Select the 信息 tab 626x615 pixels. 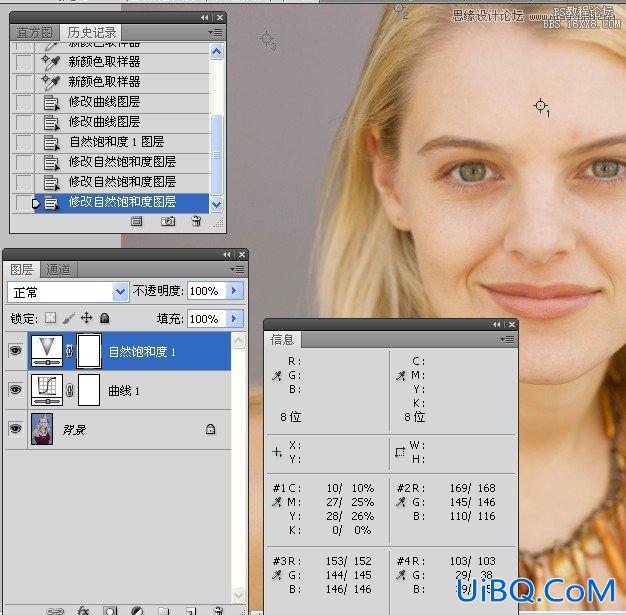283,340
